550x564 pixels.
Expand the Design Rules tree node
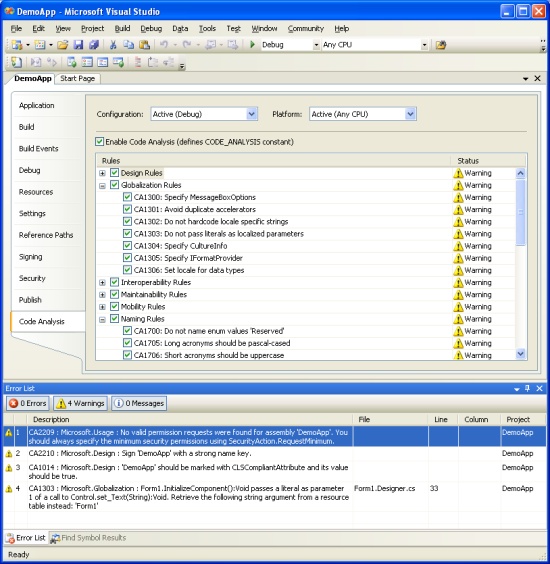[x=103, y=173]
